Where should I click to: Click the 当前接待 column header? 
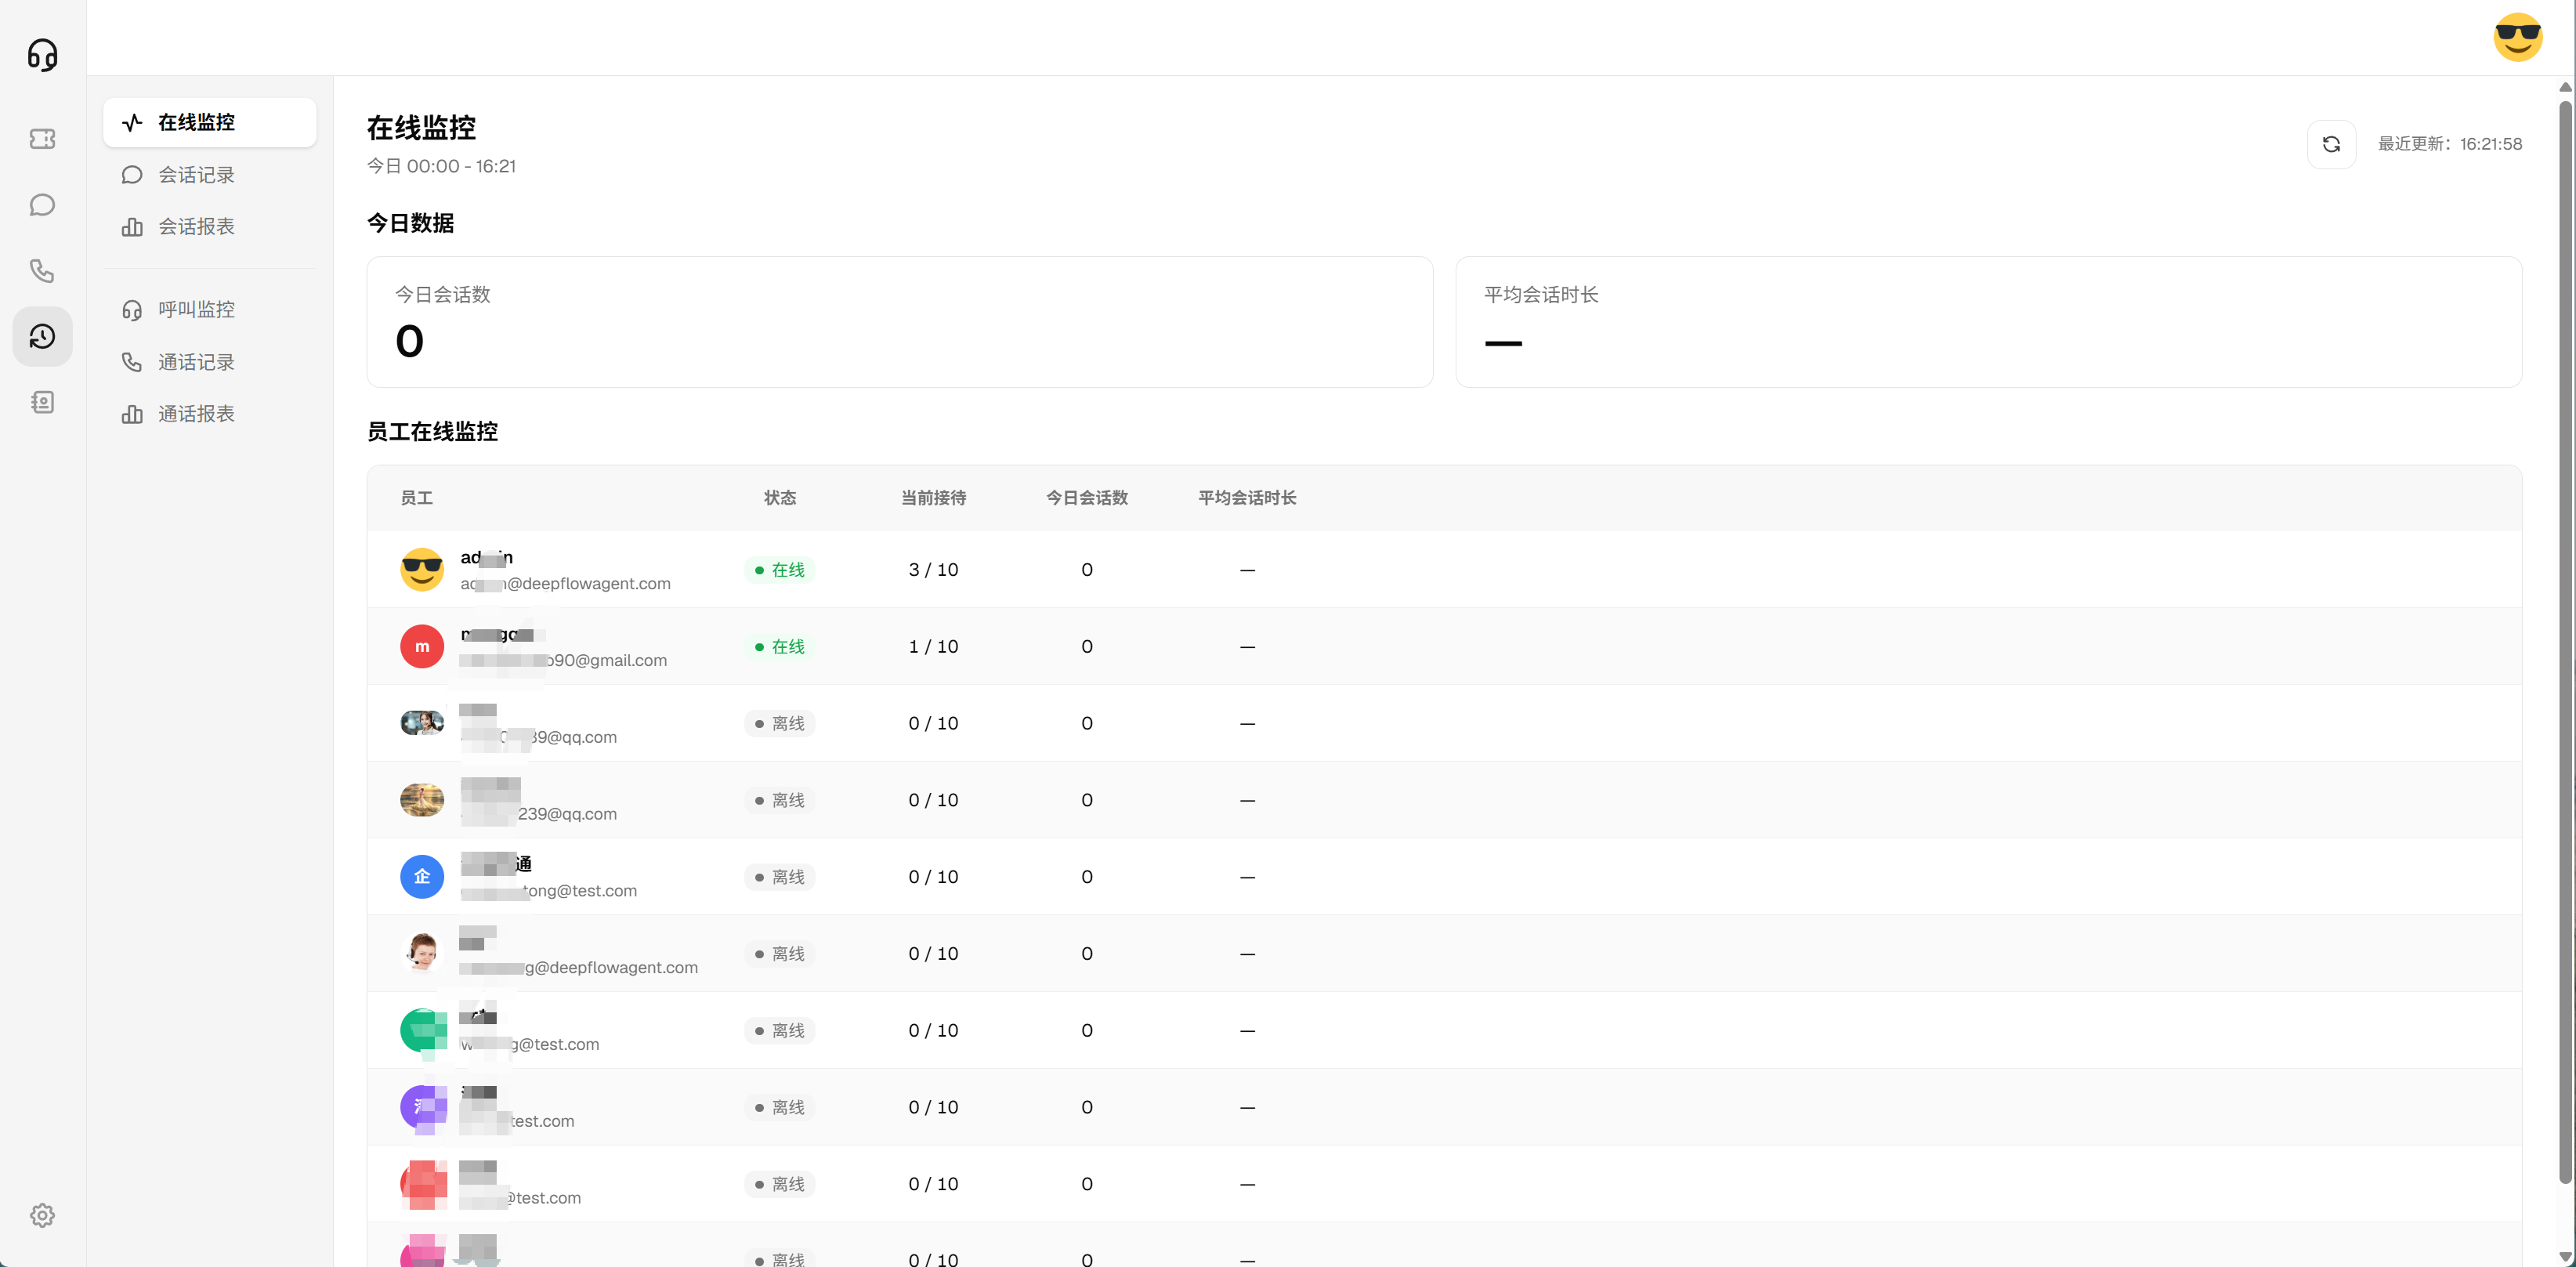pyautogui.click(x=933, y=498)
